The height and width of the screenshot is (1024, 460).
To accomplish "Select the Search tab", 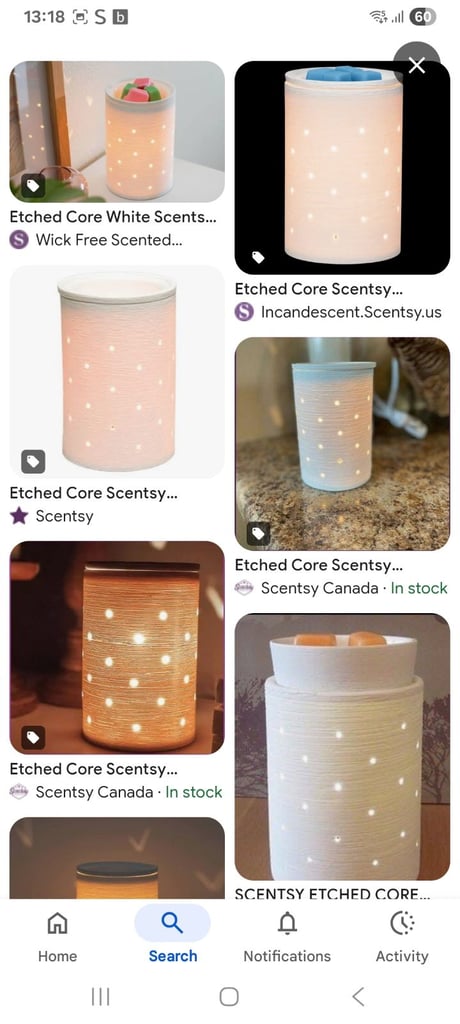I will [172, 938].
